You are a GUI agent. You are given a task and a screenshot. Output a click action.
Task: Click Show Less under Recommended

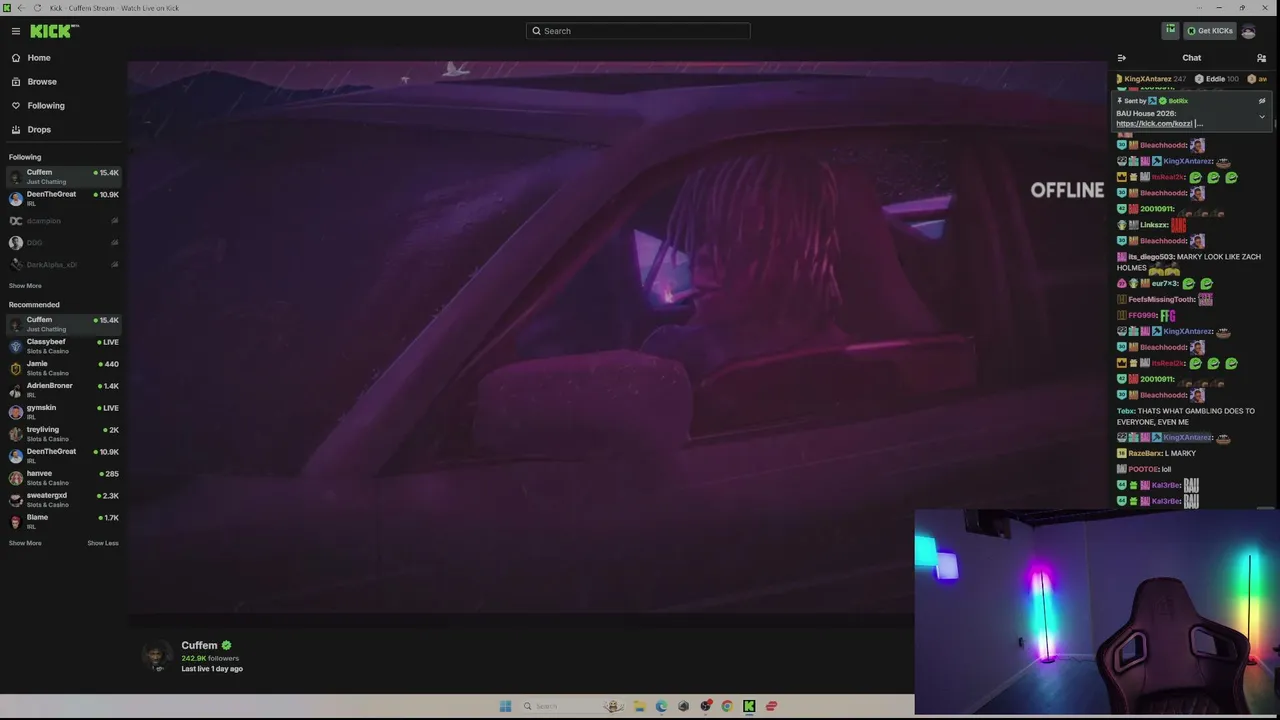click(103, 543)
